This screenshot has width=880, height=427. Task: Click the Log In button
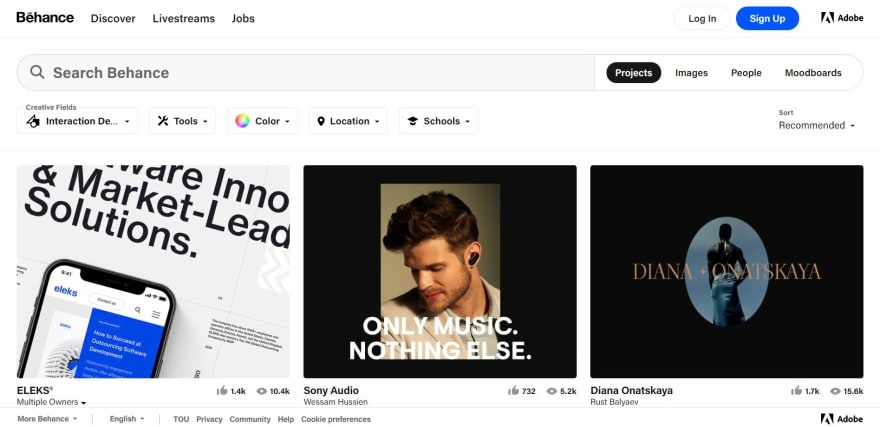click(x=702, y=19)
